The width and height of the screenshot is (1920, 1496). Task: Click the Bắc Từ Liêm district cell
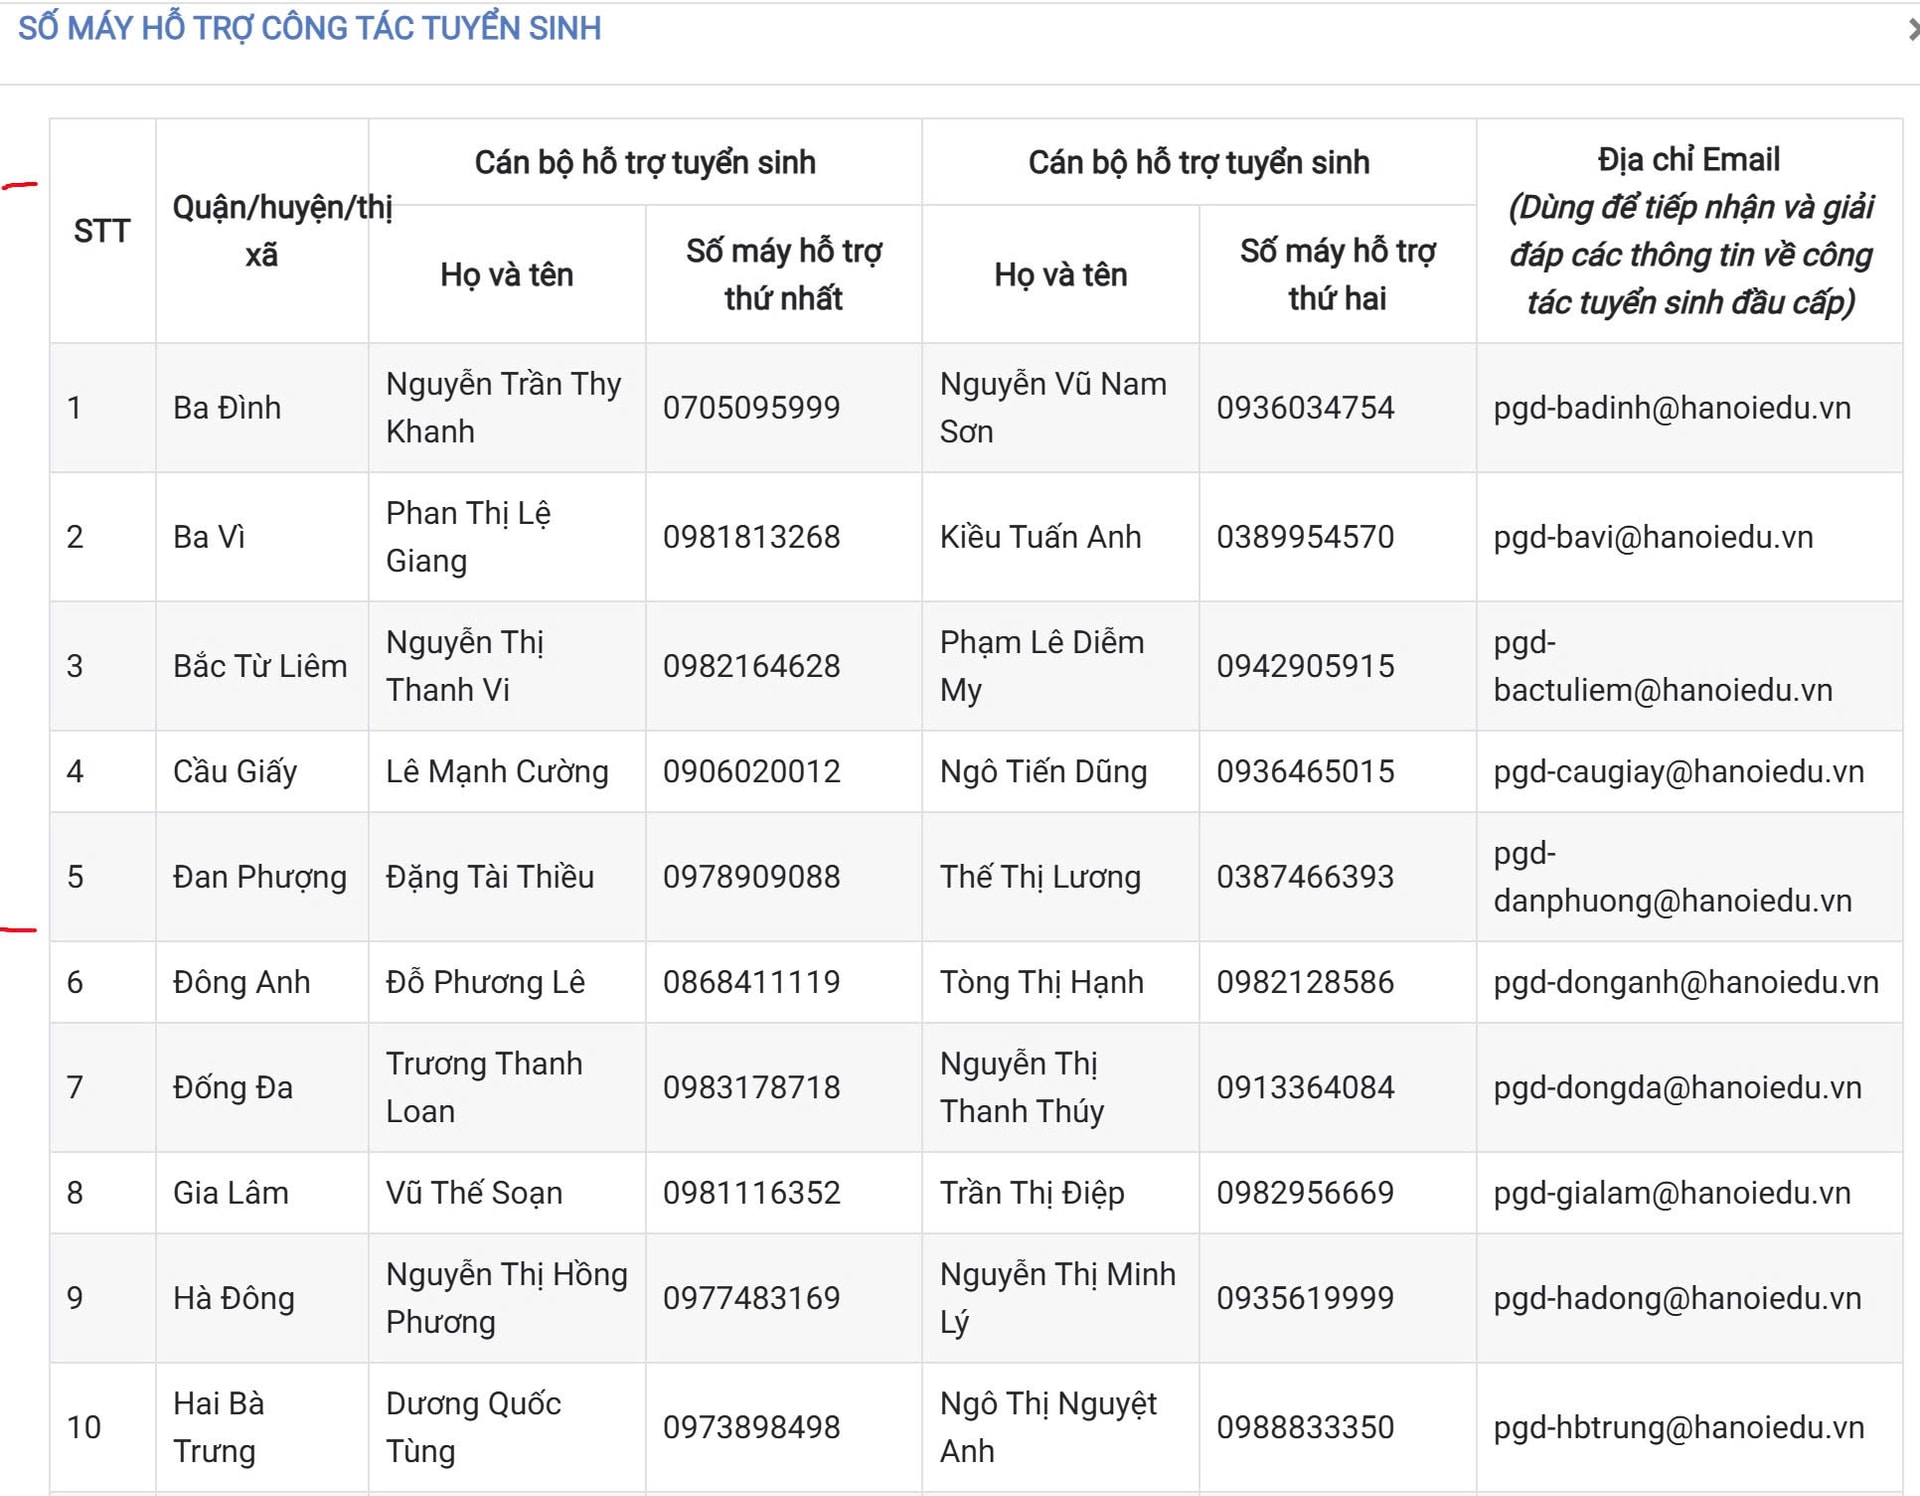point(260,666)
